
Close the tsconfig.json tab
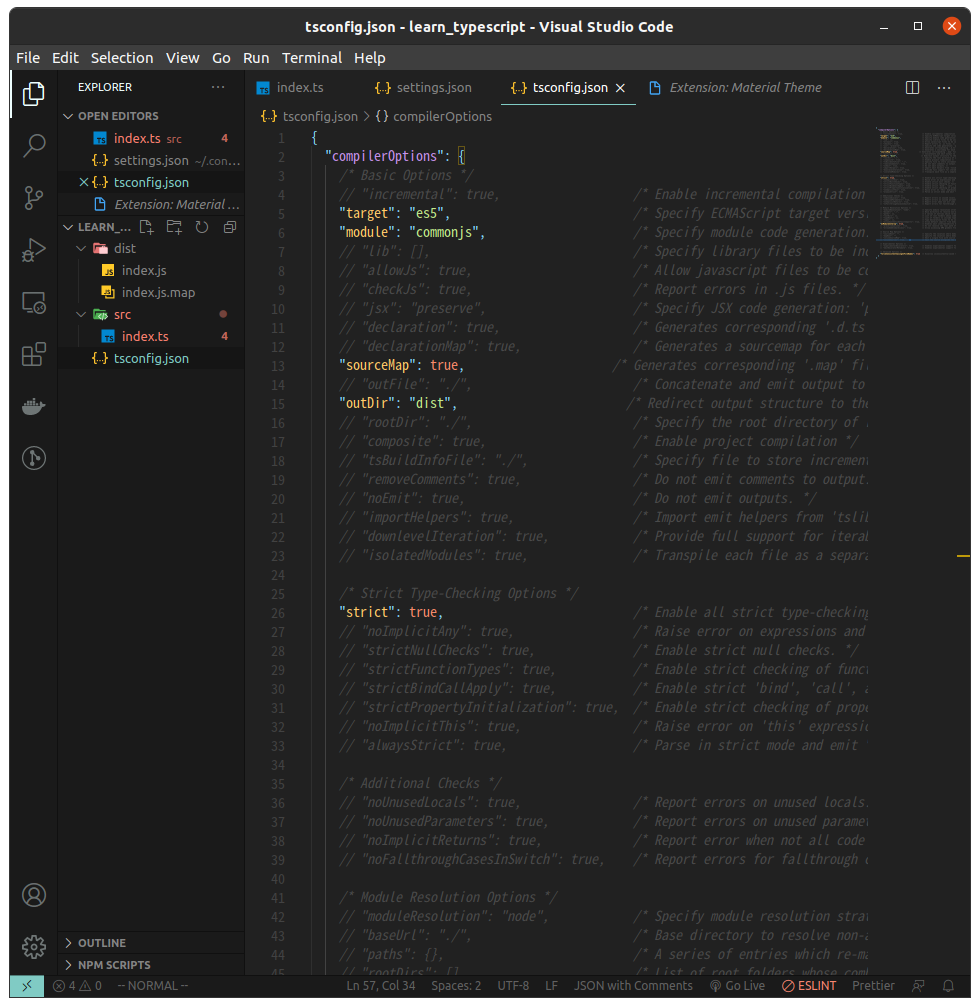click(620, 88)
